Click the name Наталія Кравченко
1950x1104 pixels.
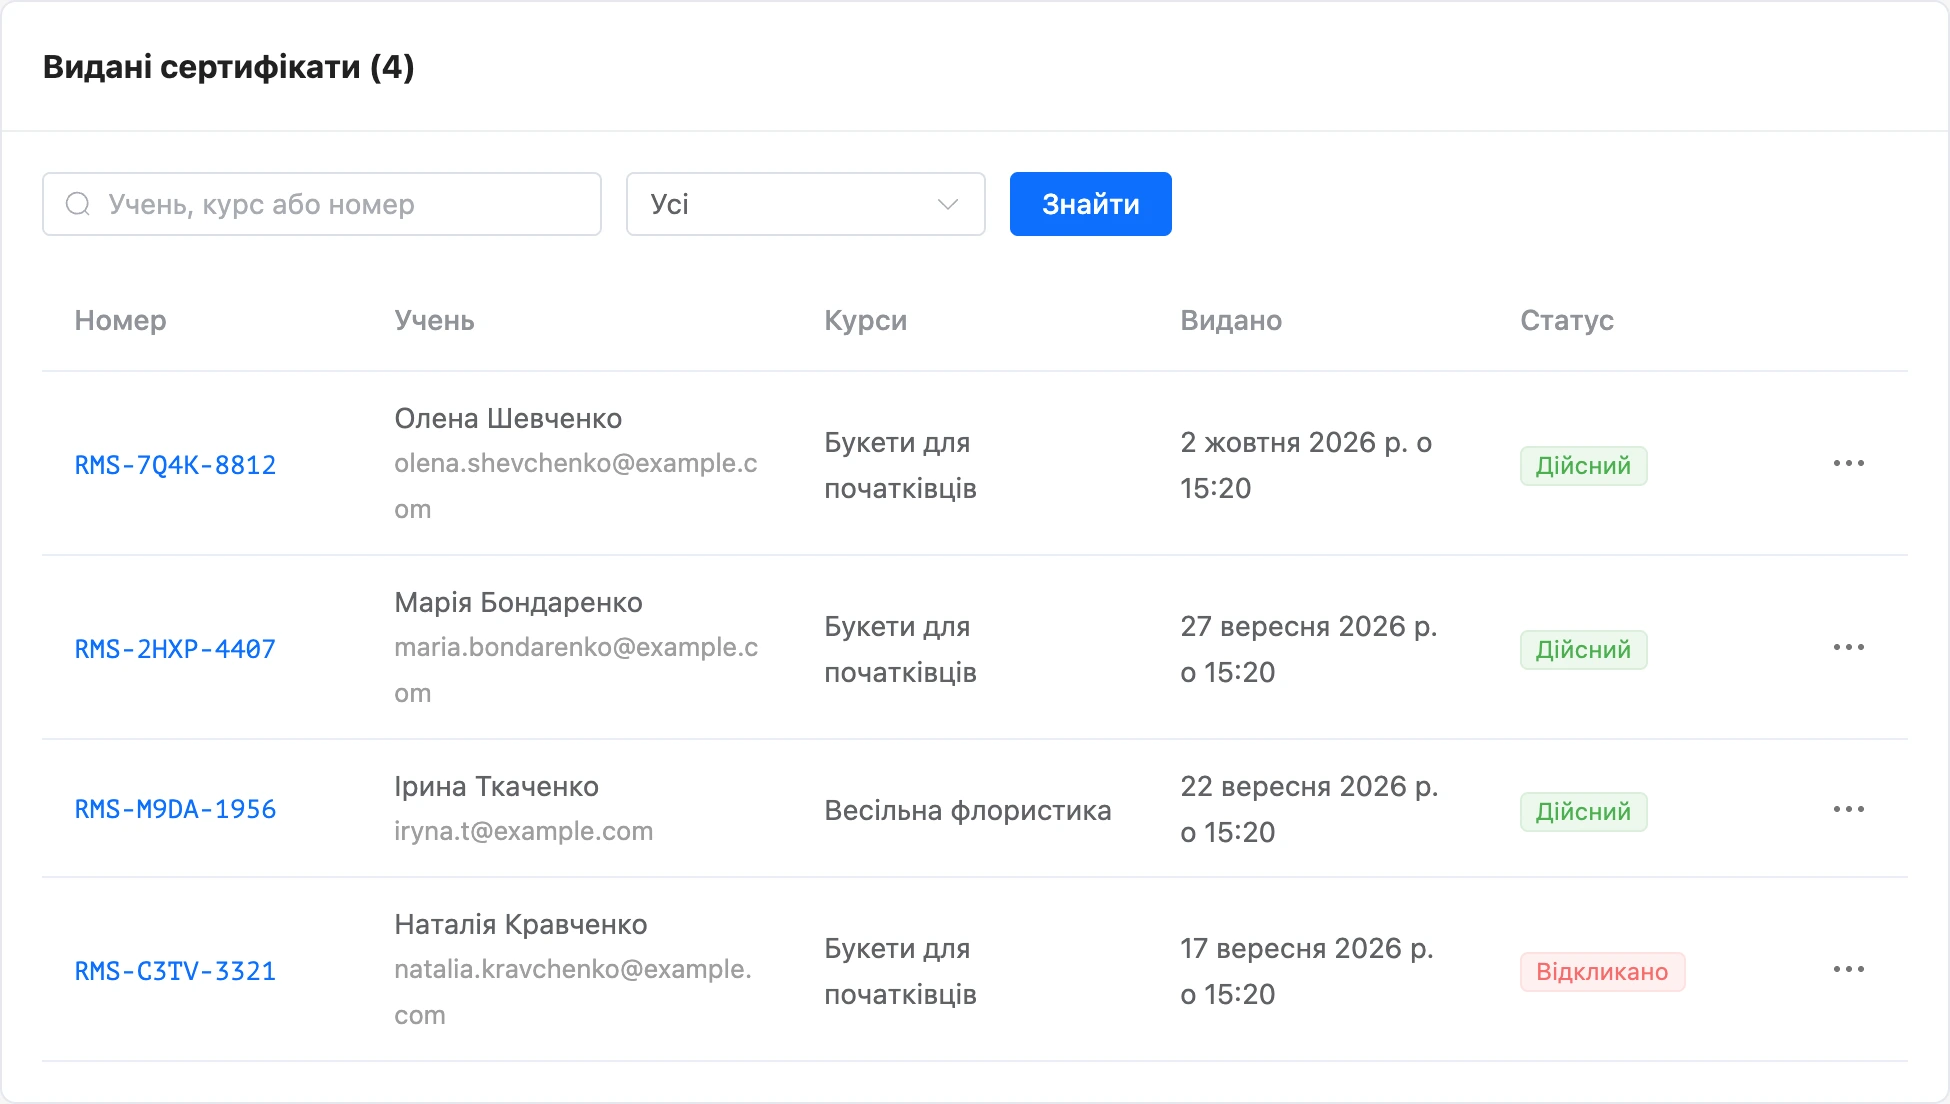pos(520,924)
